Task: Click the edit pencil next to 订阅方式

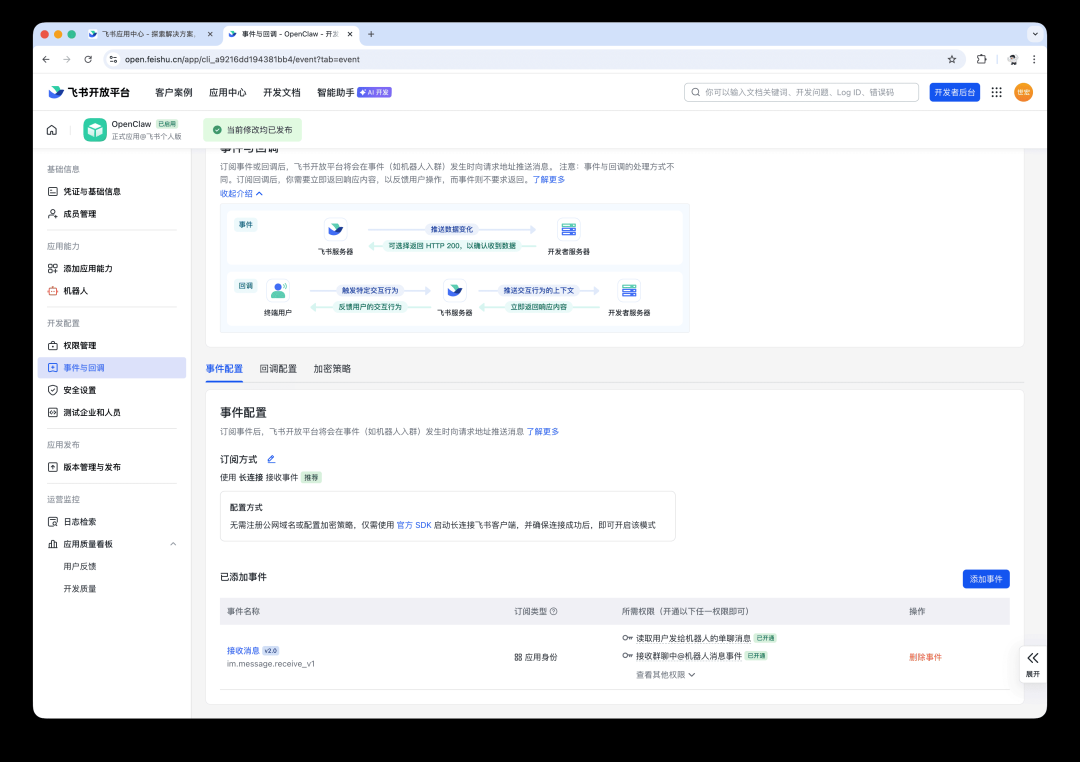Action: pyautogui.click(x=271, y=459)
